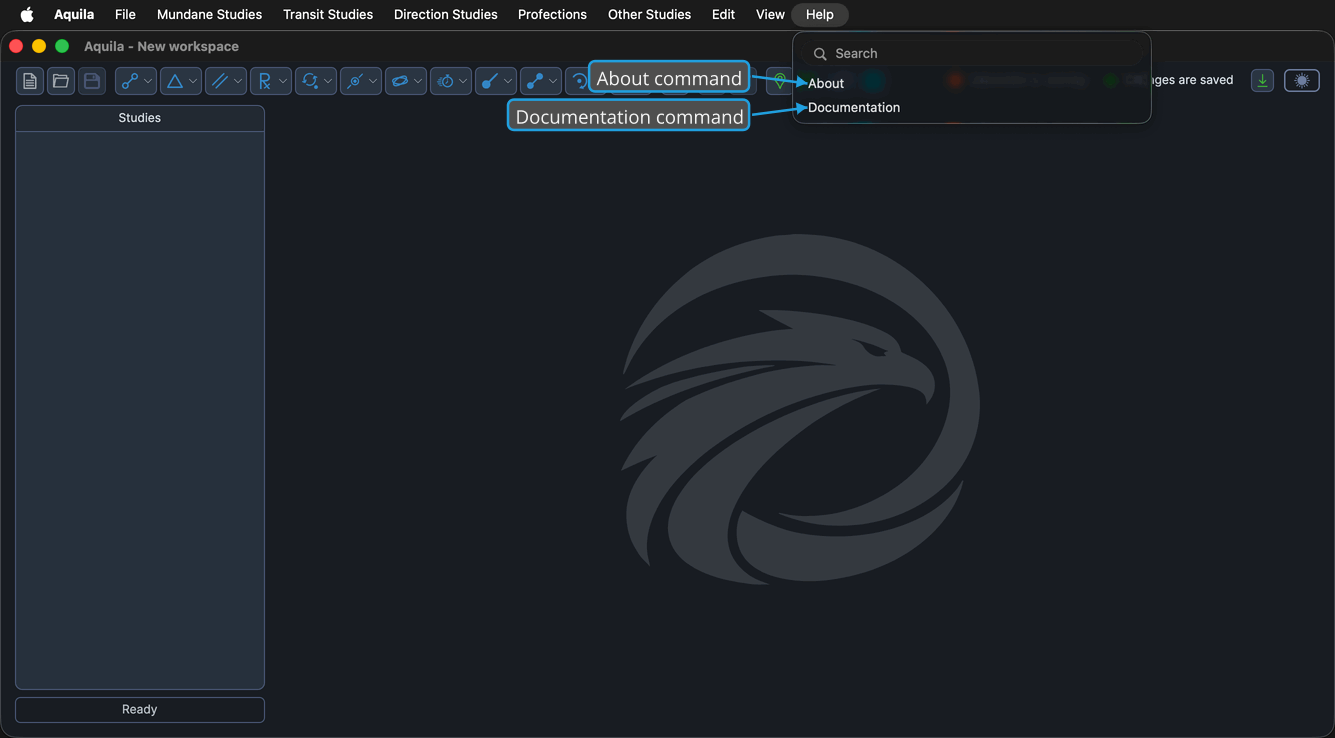
Task: Open the diagonal two-dot line dropdown chevron
Action: coord(553,81)
